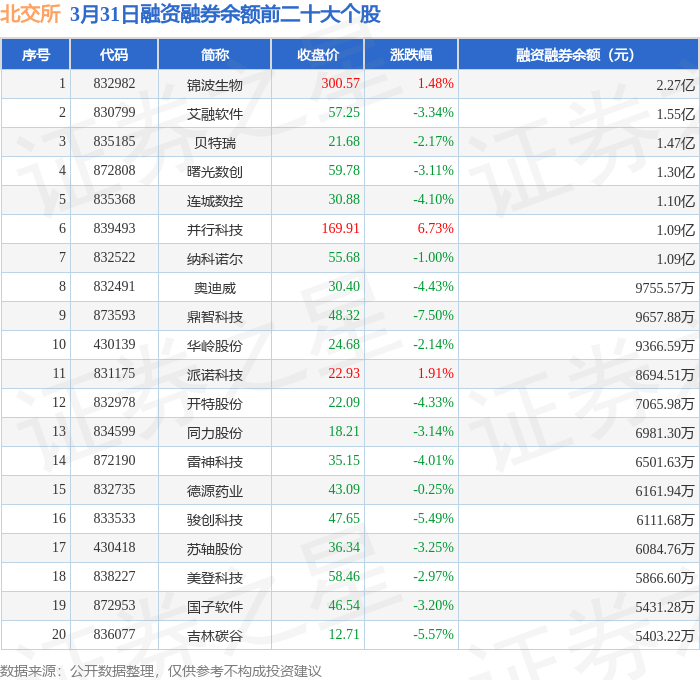Click closing price 18.21
Screen dimensions: 700x680
pos(344,432)
